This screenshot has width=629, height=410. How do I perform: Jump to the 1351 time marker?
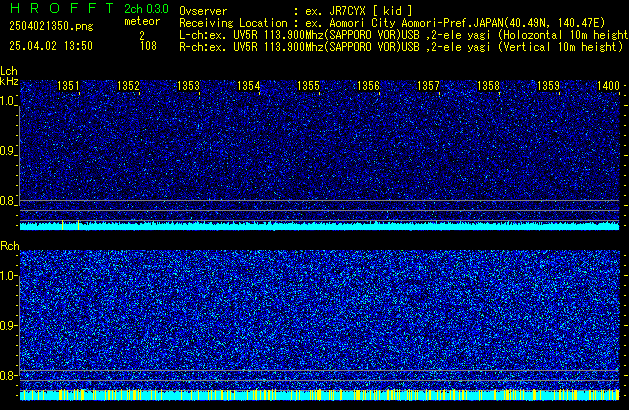click(x=68, y=86)
